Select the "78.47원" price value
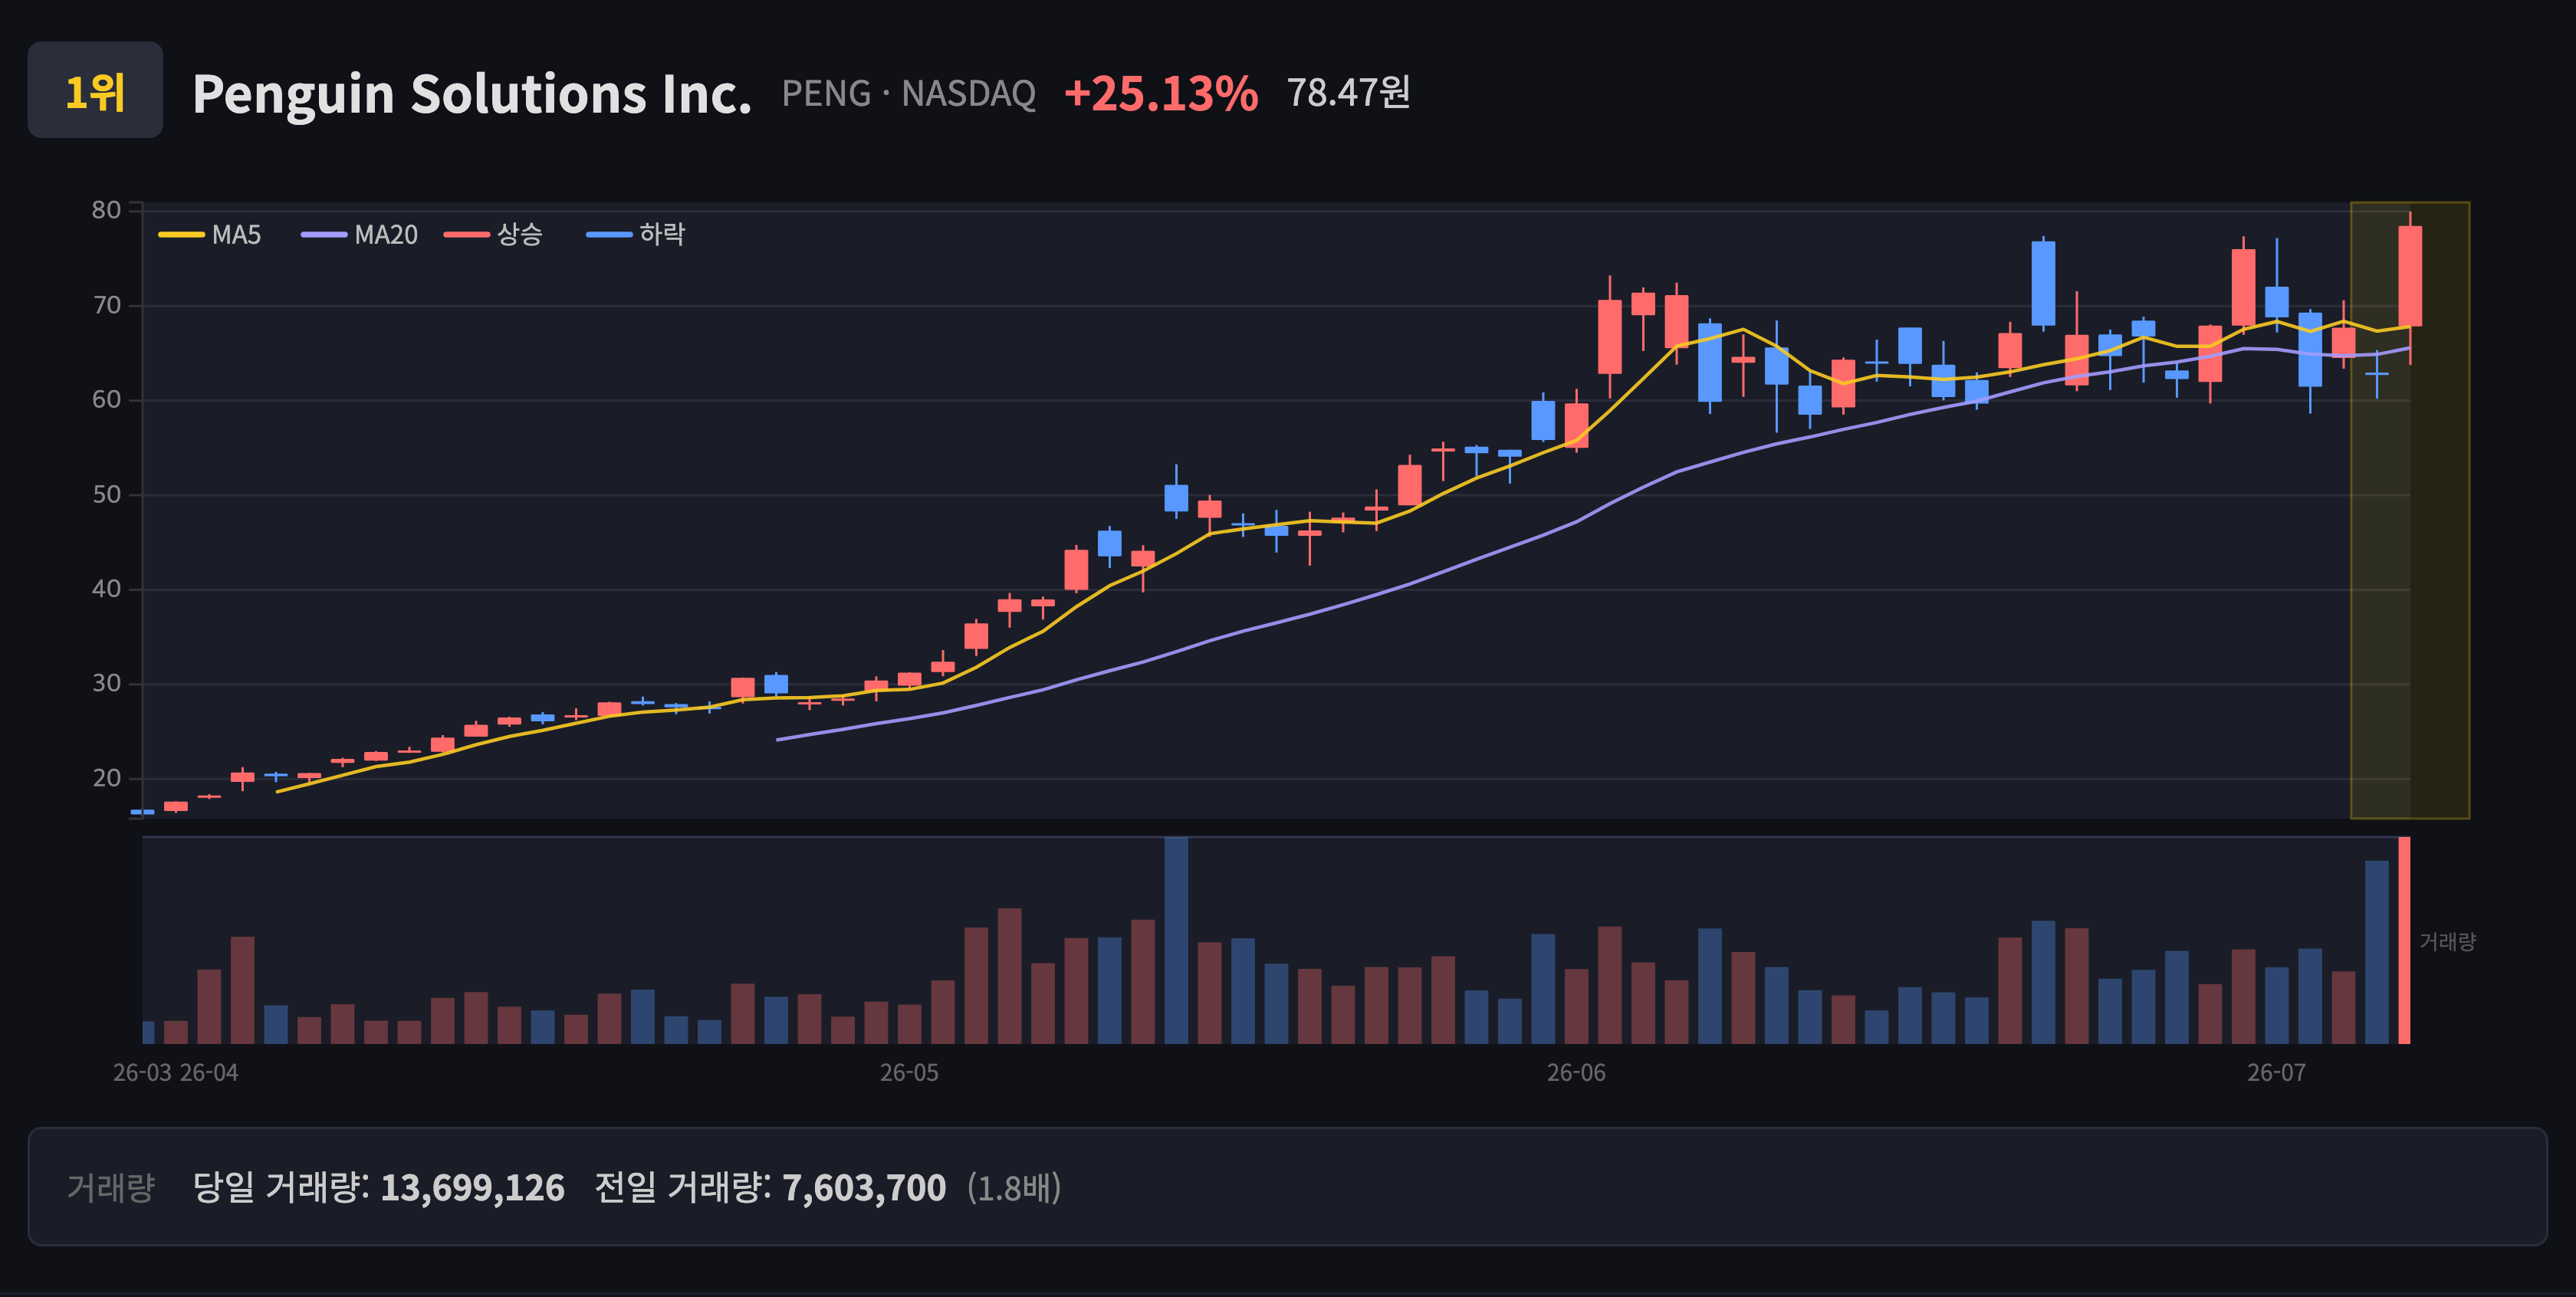This screenshot has width=2576, height=1297. (1348, 93)
